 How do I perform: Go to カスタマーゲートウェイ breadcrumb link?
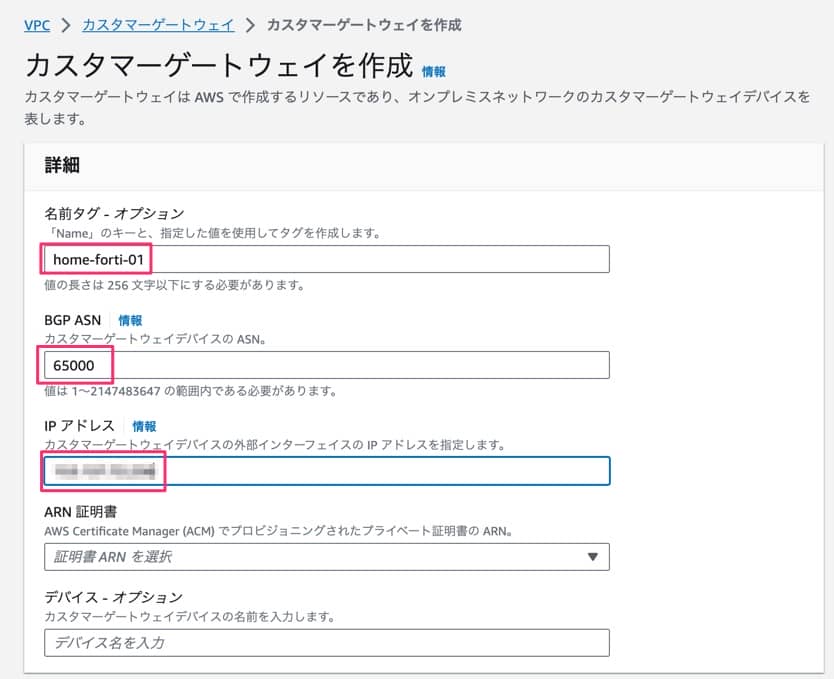(158, 25)
